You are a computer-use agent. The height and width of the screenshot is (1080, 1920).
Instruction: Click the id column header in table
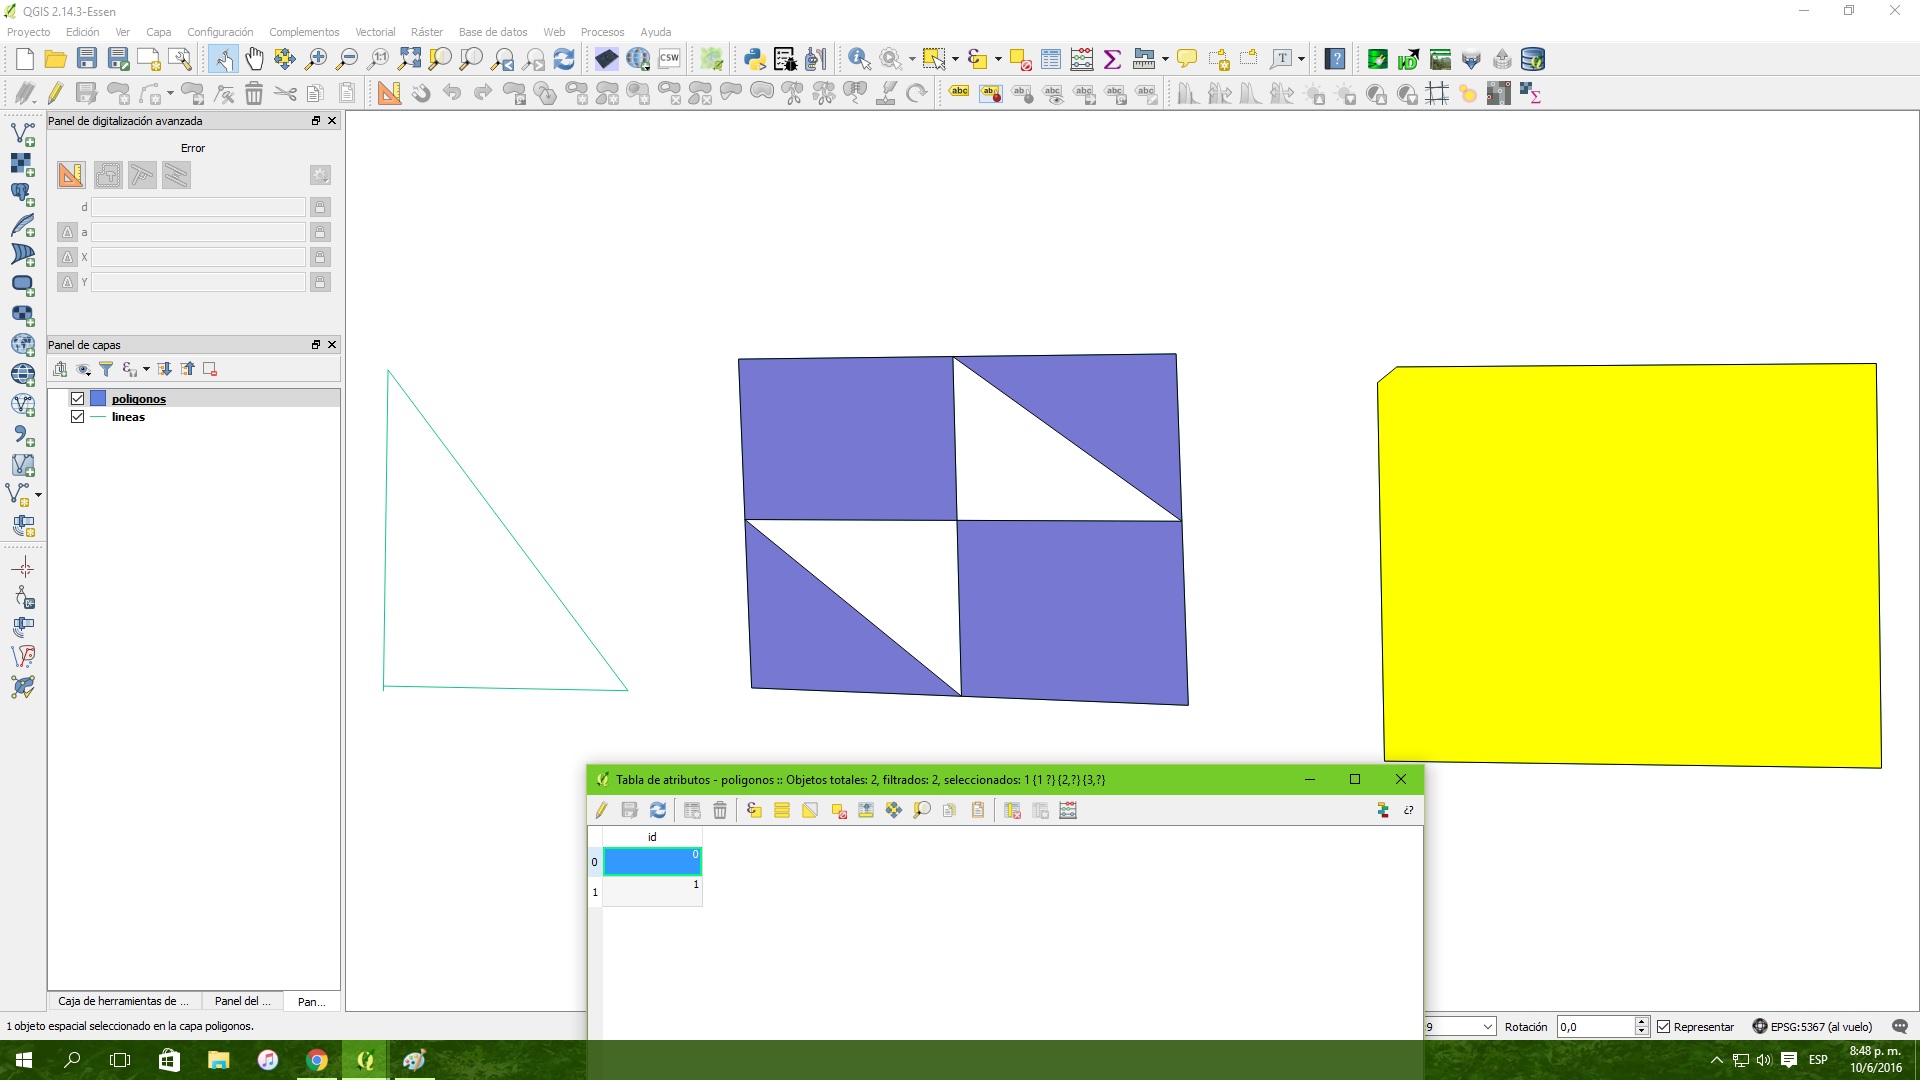click(652, 837)
